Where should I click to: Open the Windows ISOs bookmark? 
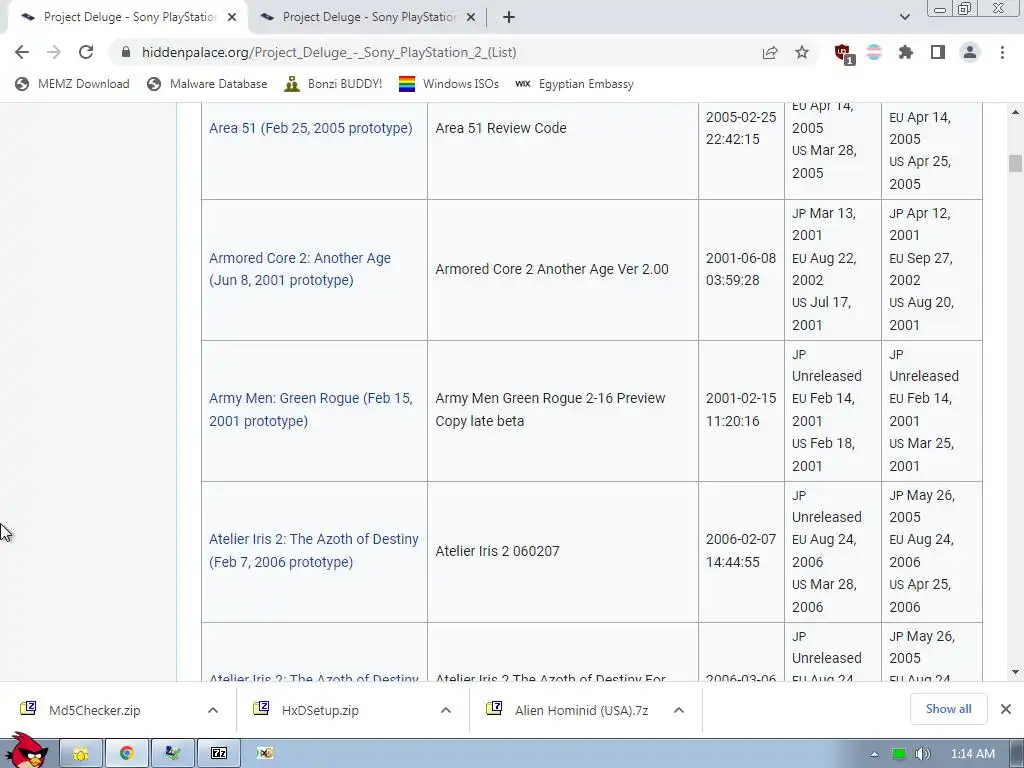point(449,84)
